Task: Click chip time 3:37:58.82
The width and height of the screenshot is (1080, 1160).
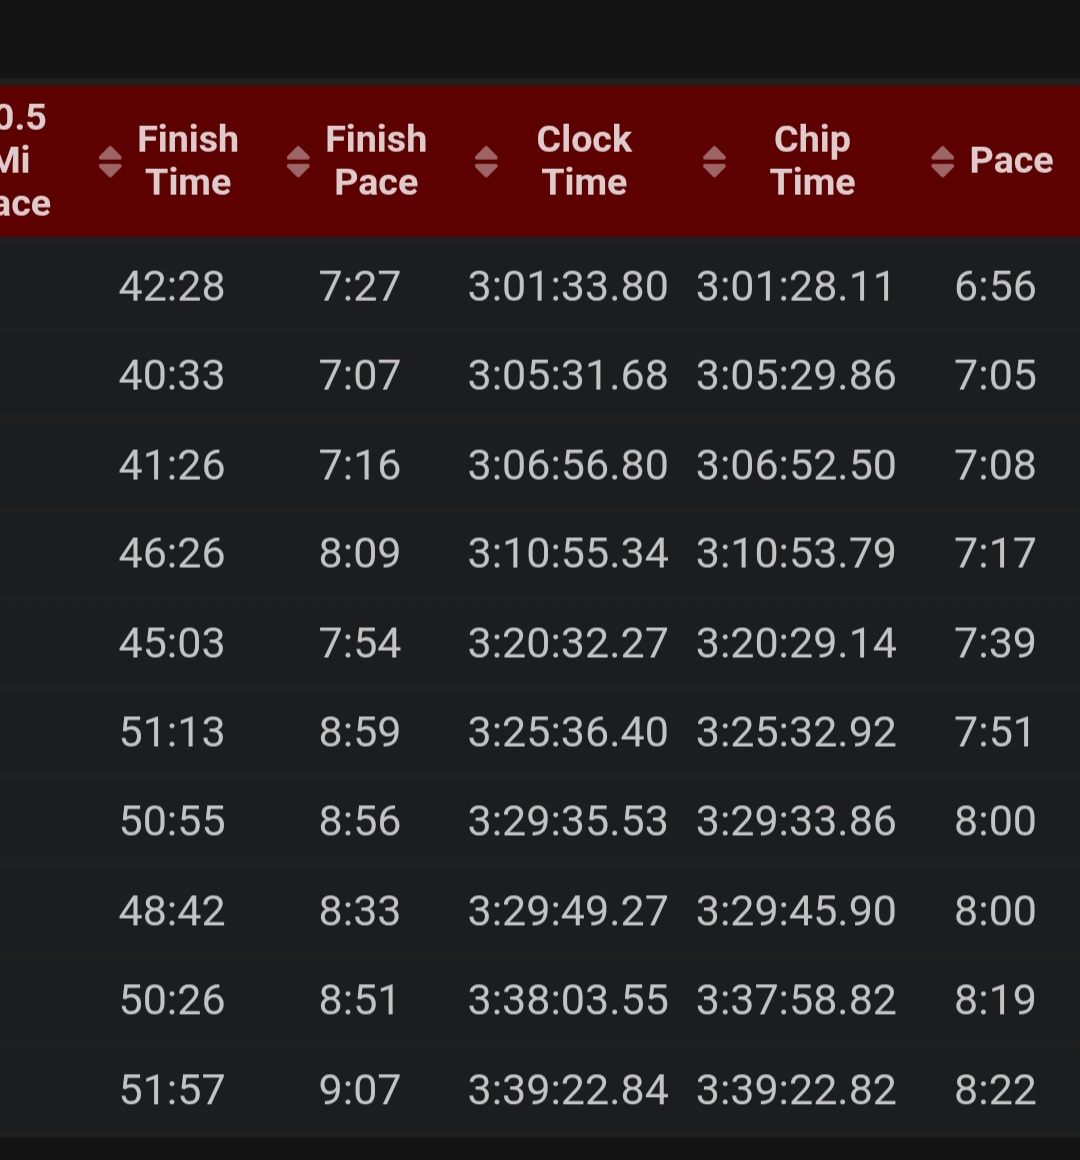Action: point(796,1000)
